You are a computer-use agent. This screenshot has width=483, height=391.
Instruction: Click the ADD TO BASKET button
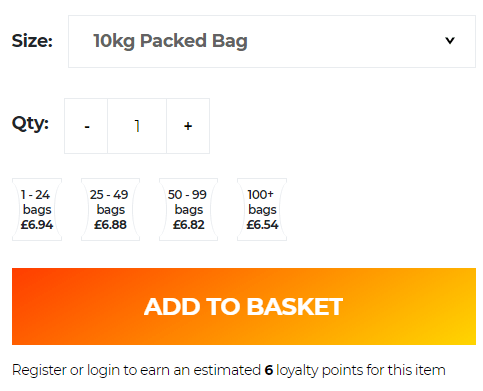(244, 306)
